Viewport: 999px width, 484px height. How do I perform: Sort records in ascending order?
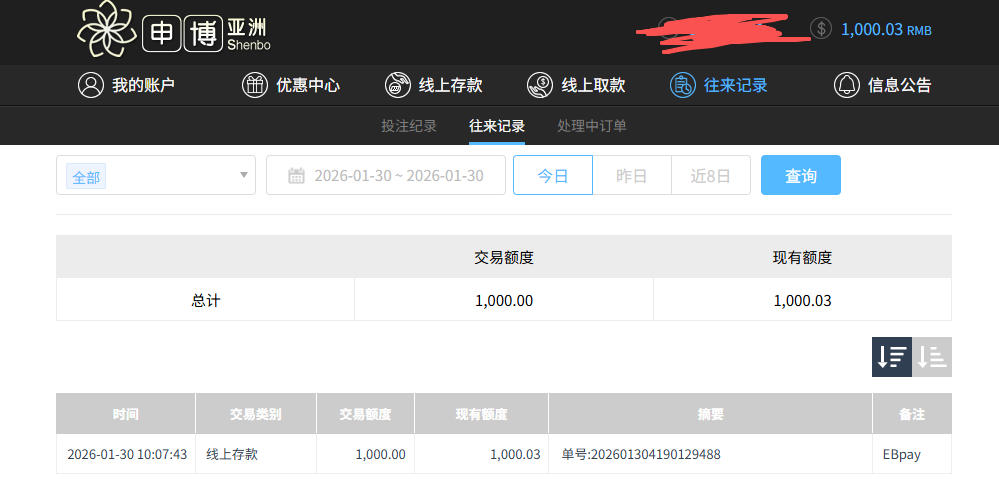pos(932,357)
